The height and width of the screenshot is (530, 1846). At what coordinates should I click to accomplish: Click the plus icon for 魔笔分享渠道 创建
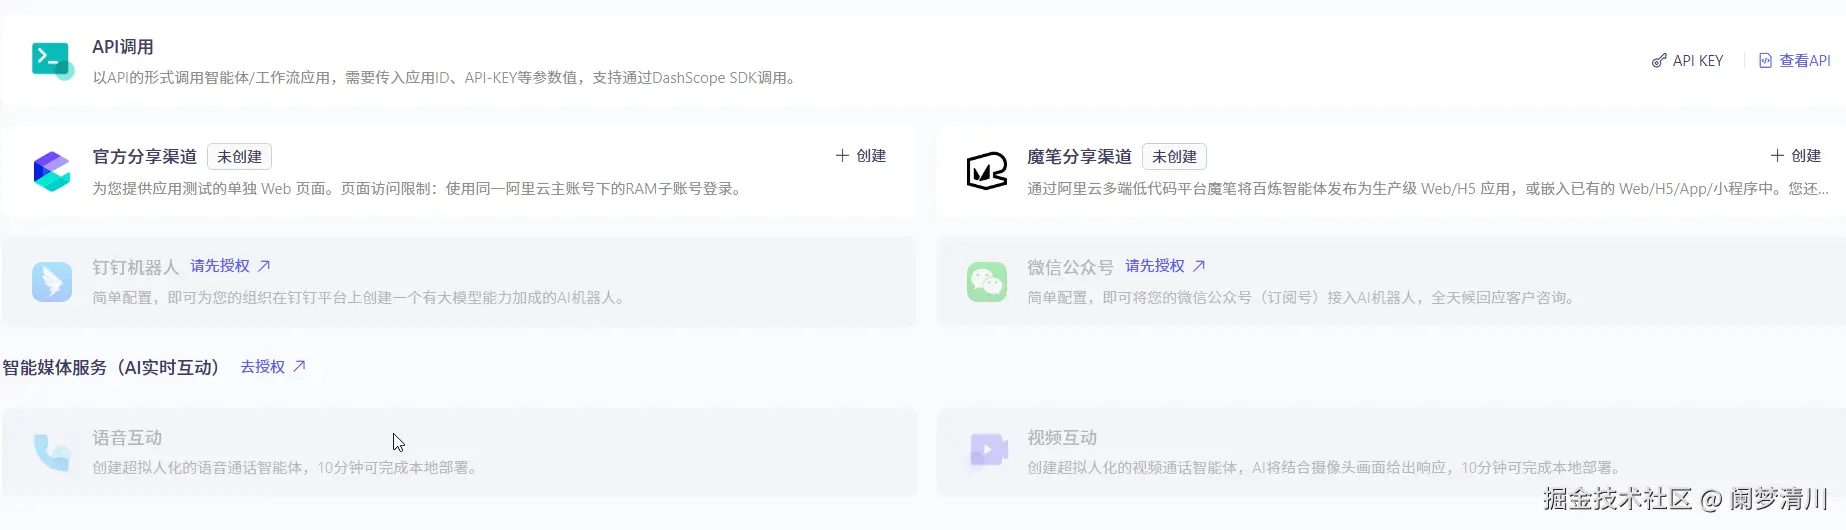click(x=1777, y=156)
